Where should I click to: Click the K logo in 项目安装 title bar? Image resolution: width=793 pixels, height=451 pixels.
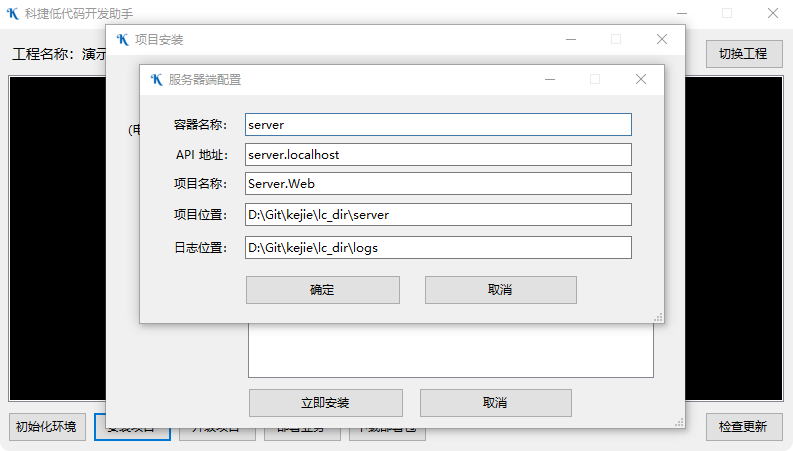(122, 40)
